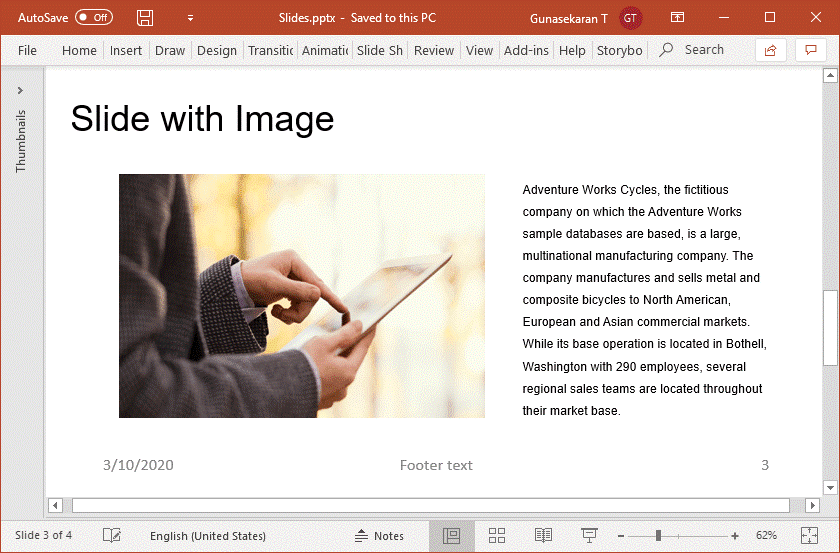
Task: Switch to Normal view
Action: coord(451,536)
